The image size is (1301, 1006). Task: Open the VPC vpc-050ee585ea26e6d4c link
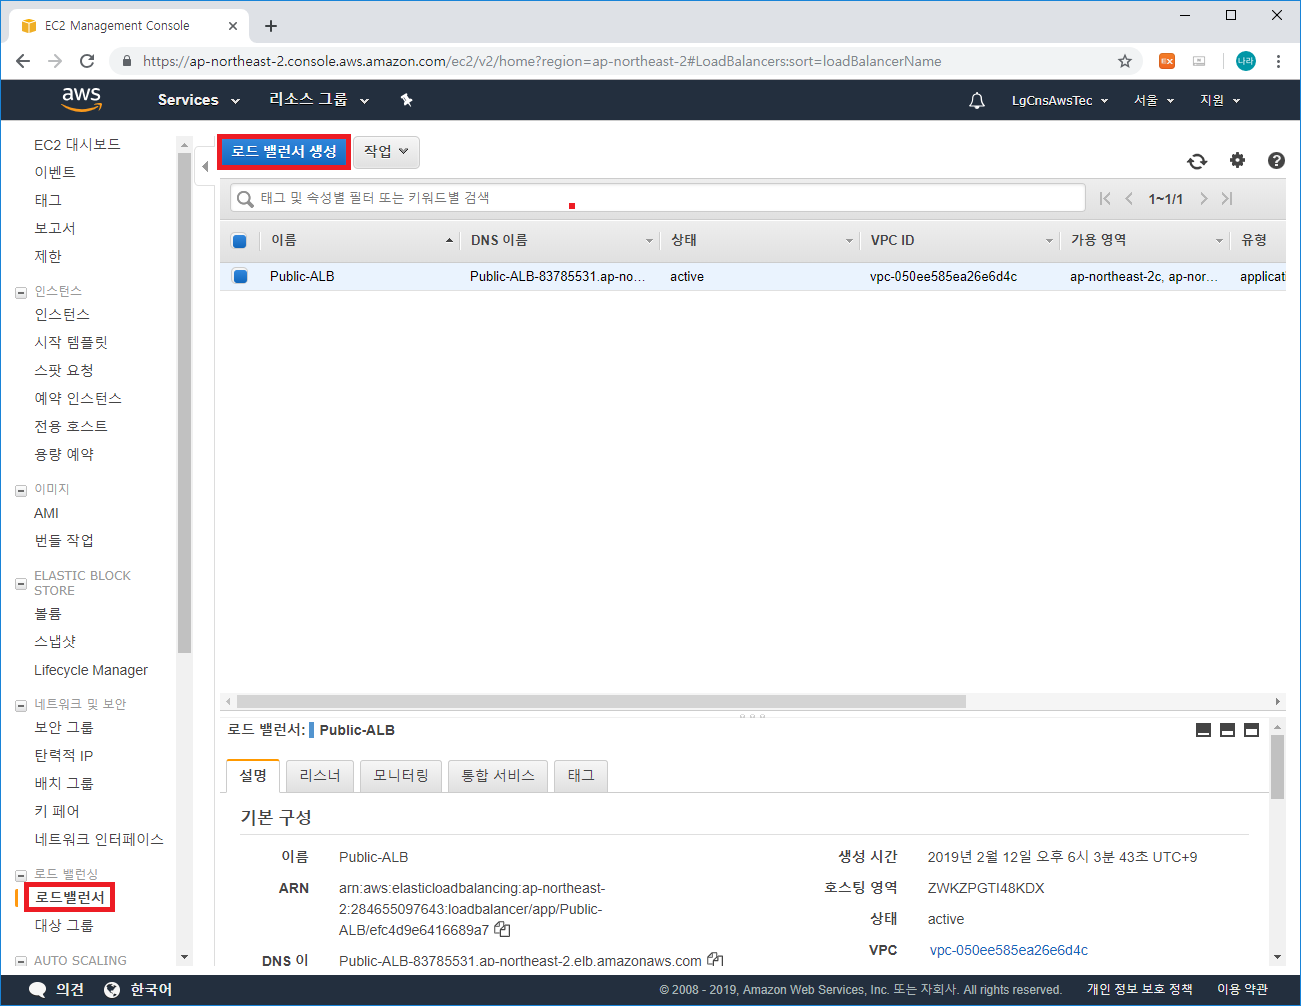pos(1009,950)
